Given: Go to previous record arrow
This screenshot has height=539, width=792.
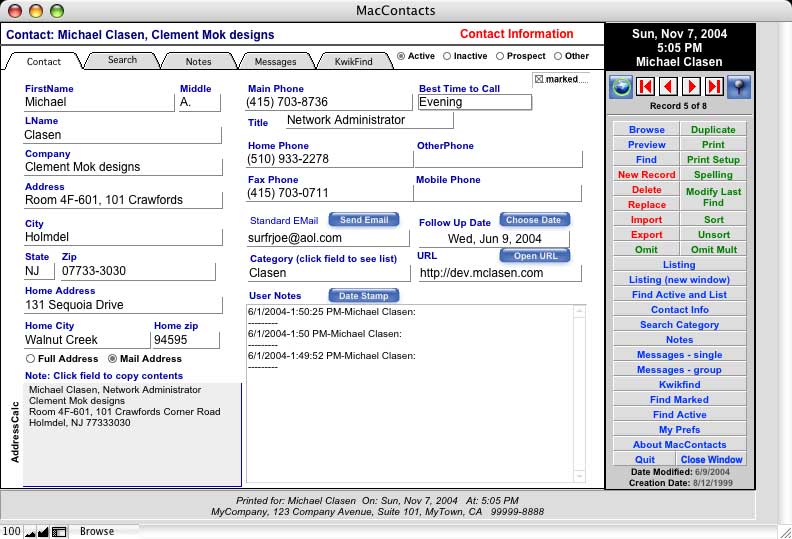Looking at the screenshot, I should tap(668, 87).
